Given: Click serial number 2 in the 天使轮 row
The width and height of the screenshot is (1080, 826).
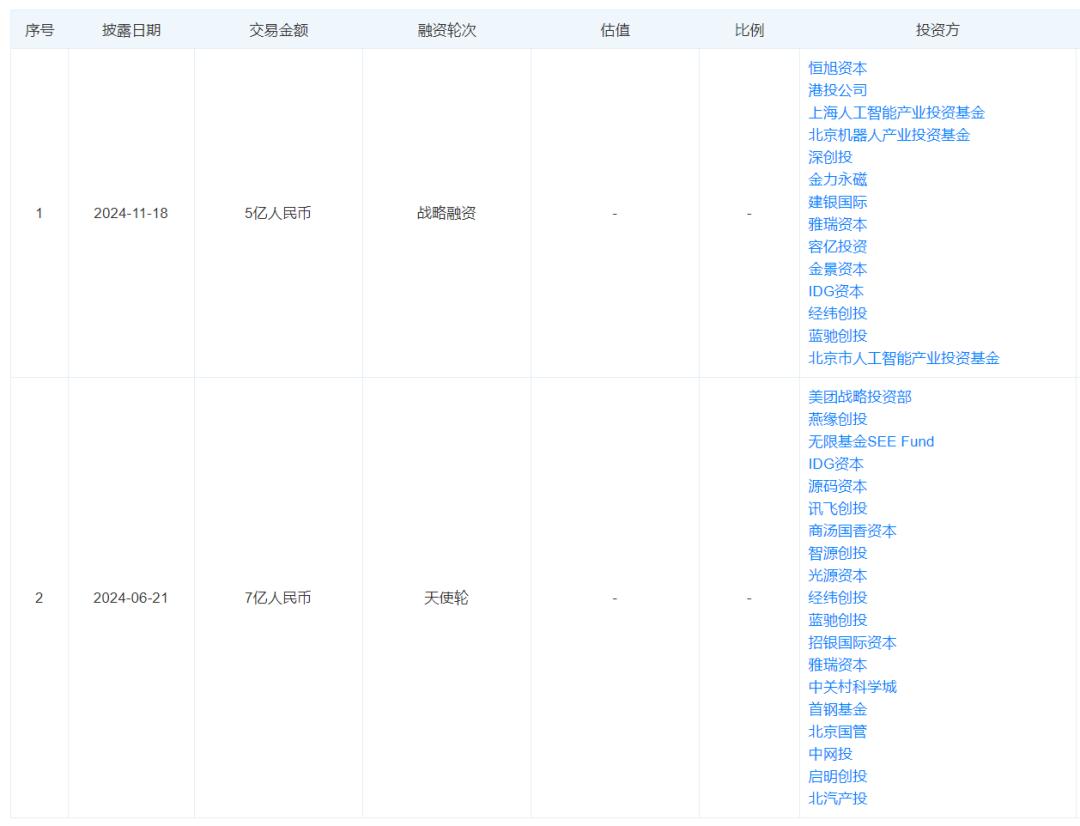Looking at the screenshot, I should (39, 598).
